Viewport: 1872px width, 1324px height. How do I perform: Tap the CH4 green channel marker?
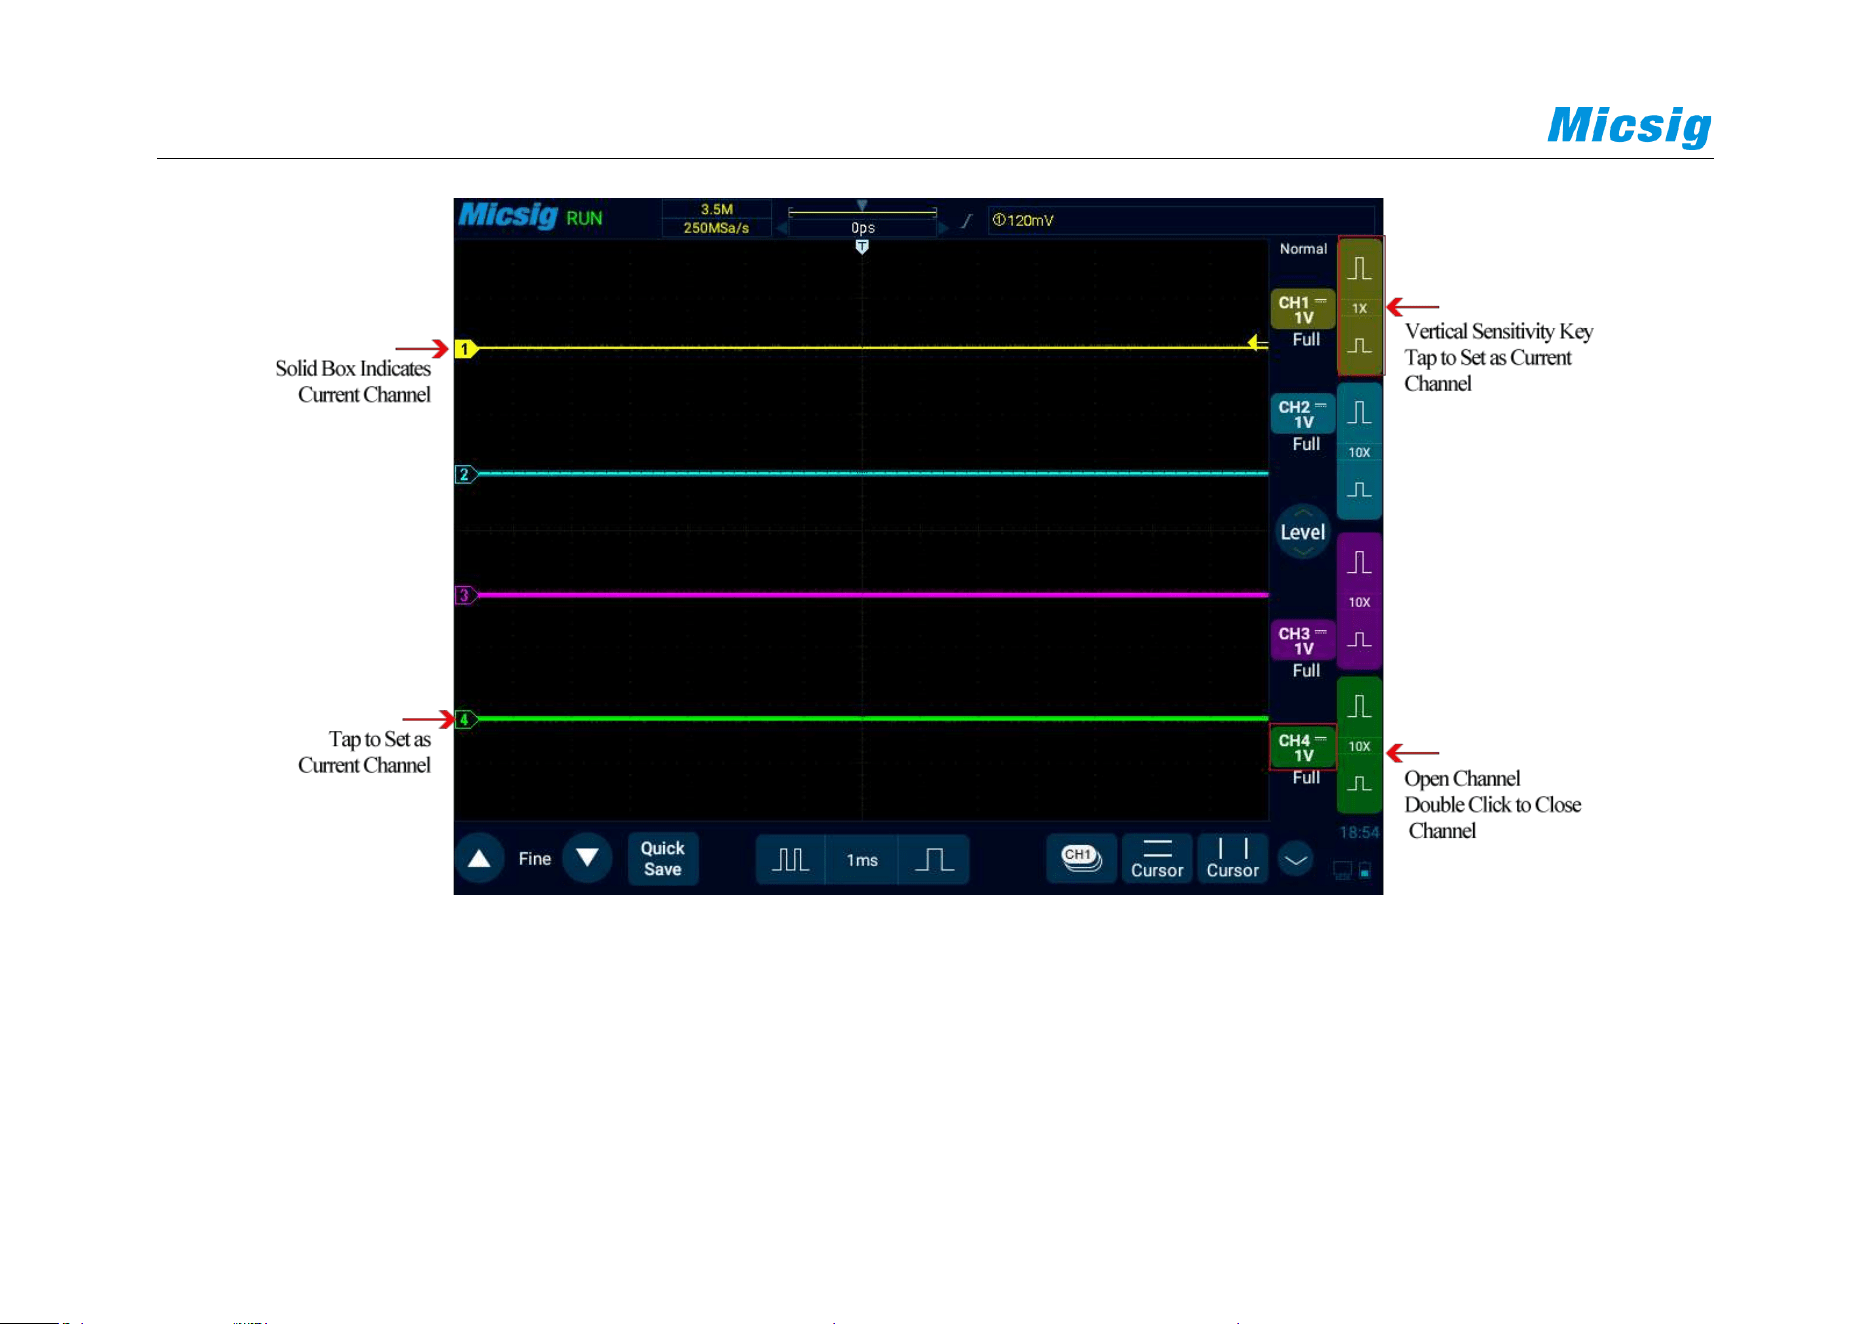coord(466,719)
